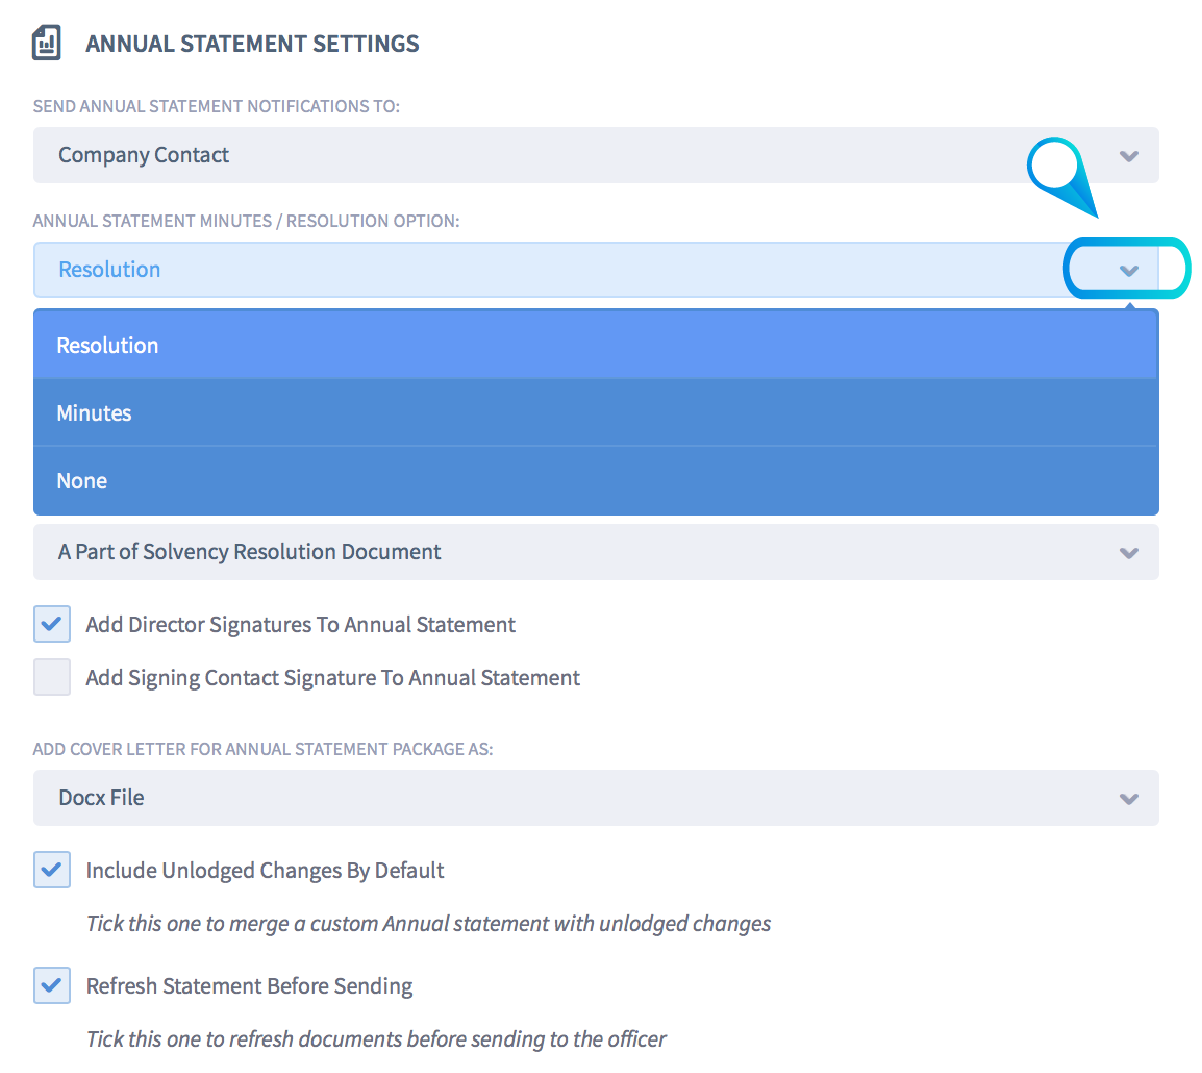Click the Annual Statement Settings heading
Image resolution: width=1202 pixels, height=1073 pixels.
252,44
